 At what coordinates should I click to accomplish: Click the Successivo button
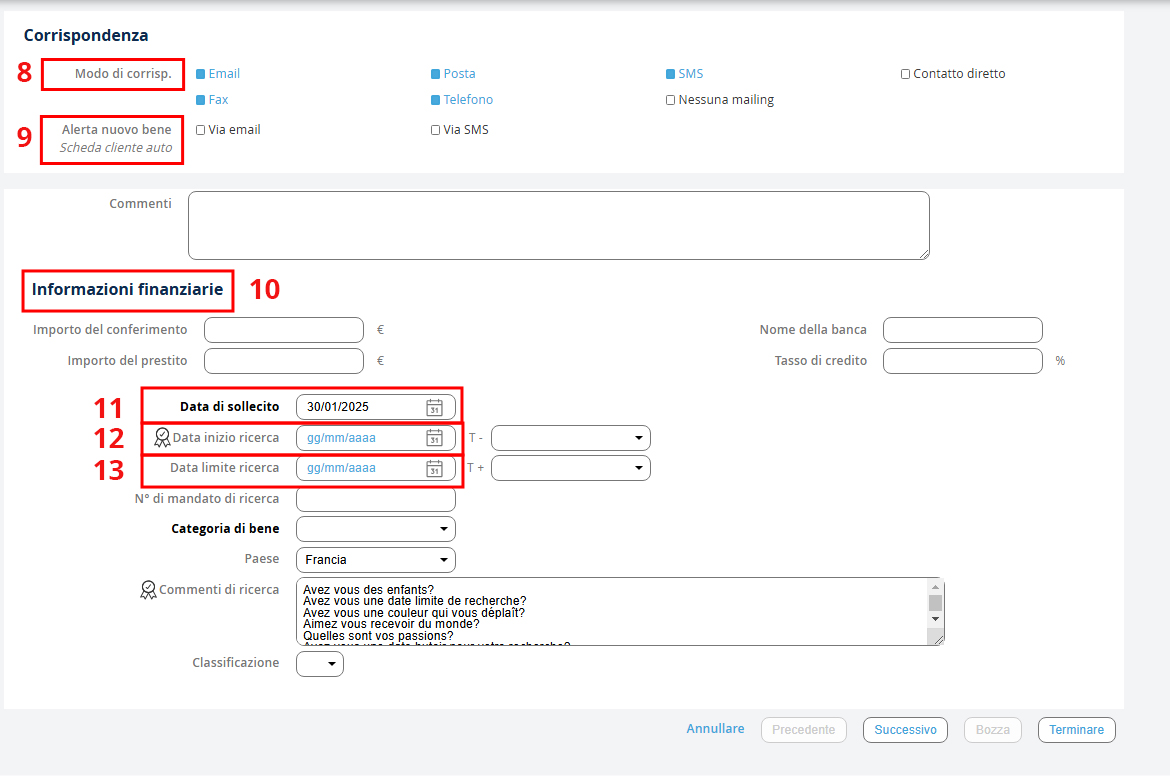click(x=905, y=730)
